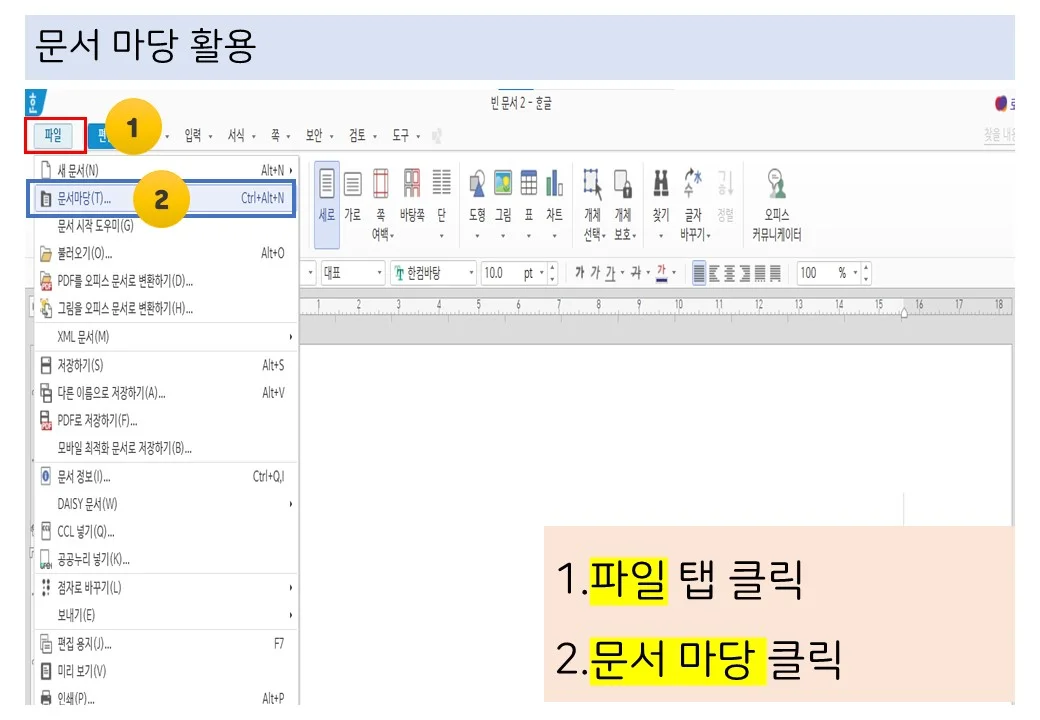
Task: Select CCL 넣기(Q)... entry
Action: 166,532
